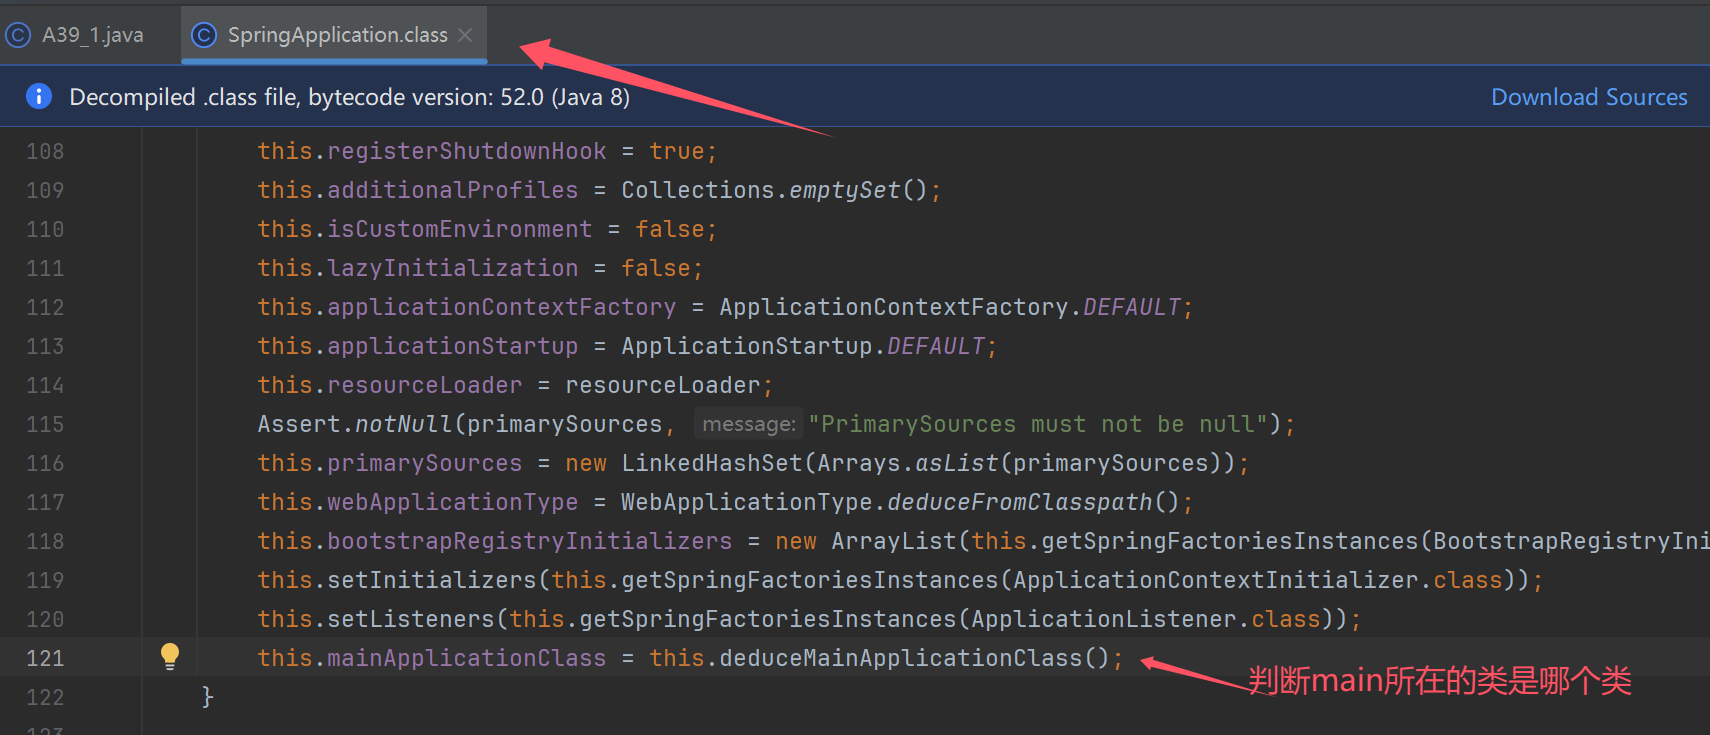The height and width of the screenshot is (735, 1710).
Task: Click the emptySet method call
Action: (845, 190)
